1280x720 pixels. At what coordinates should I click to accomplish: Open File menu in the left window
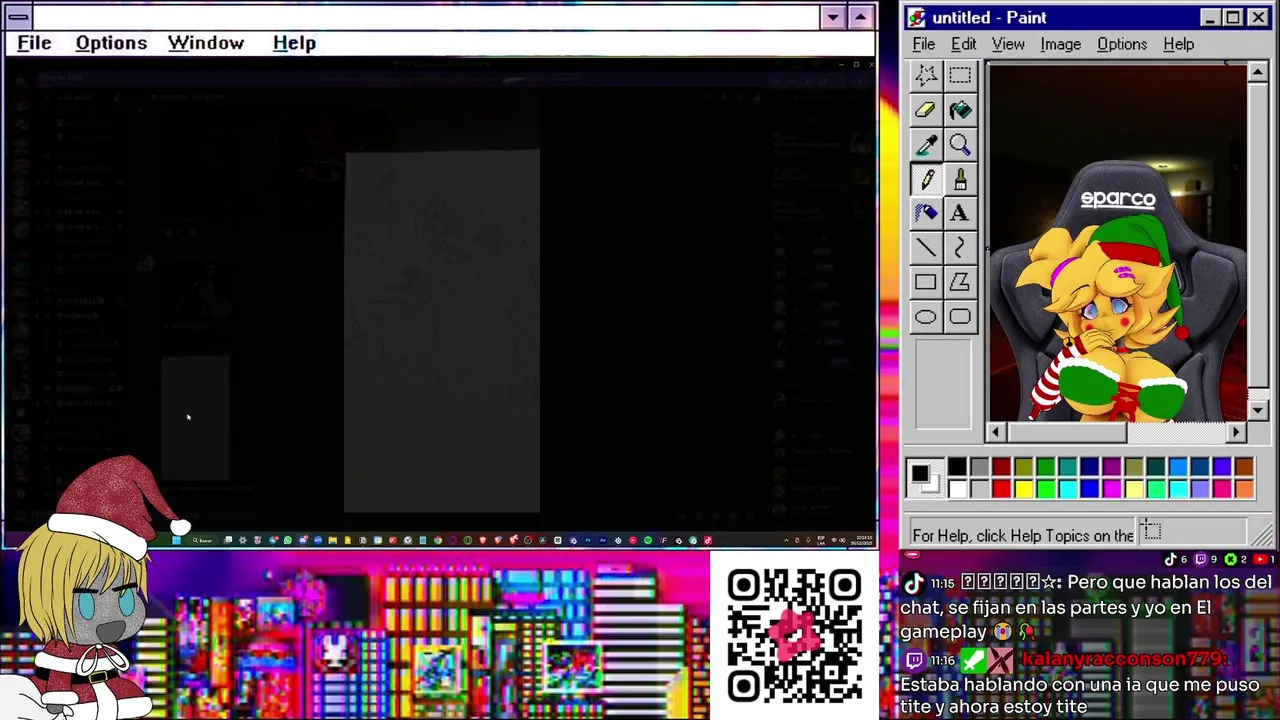(x=34, y=43)
